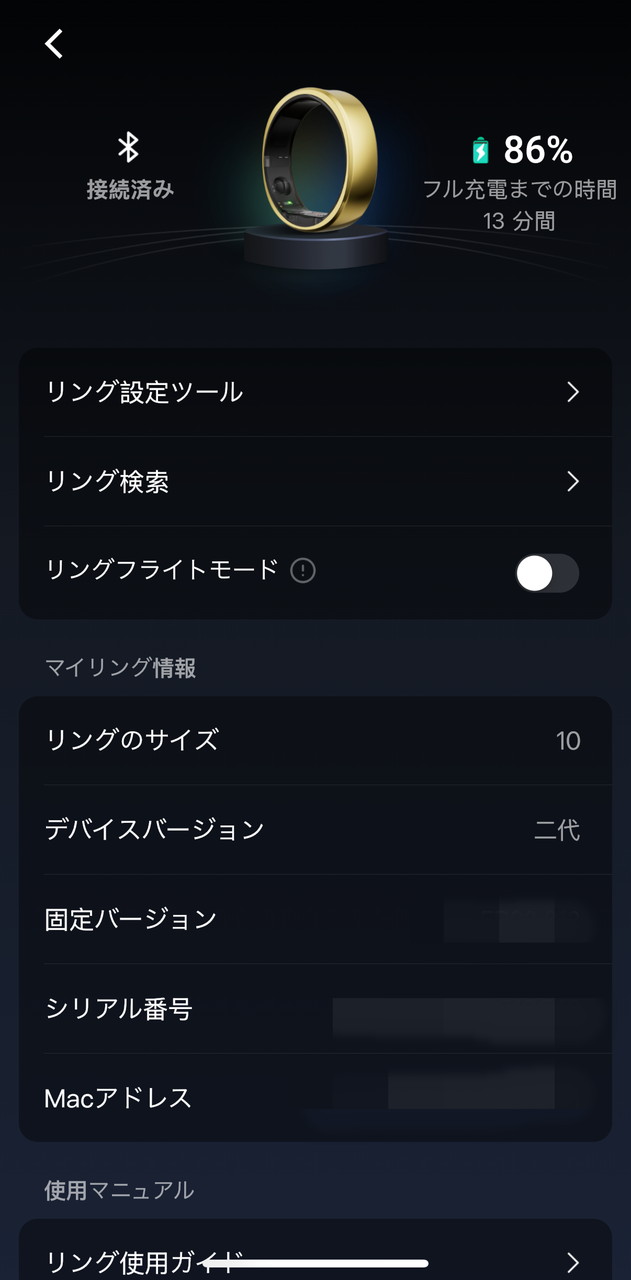
Task: Expand リング設定ツール with its chevron
Action: 573,392
